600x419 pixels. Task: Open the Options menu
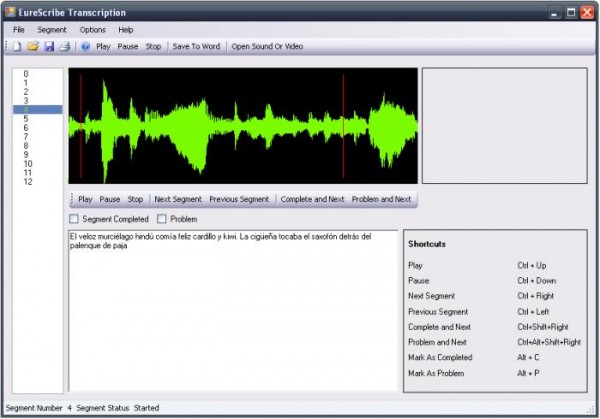click(x=92, y=30)
